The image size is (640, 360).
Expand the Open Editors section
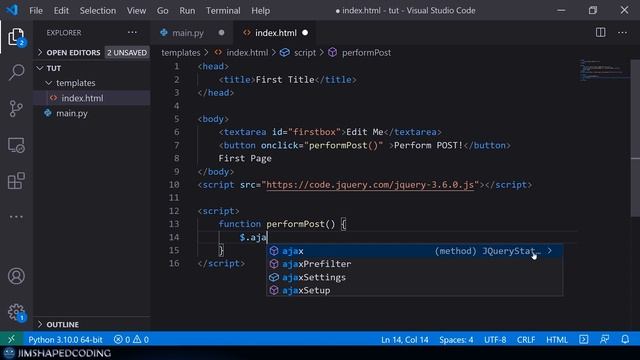73,53
